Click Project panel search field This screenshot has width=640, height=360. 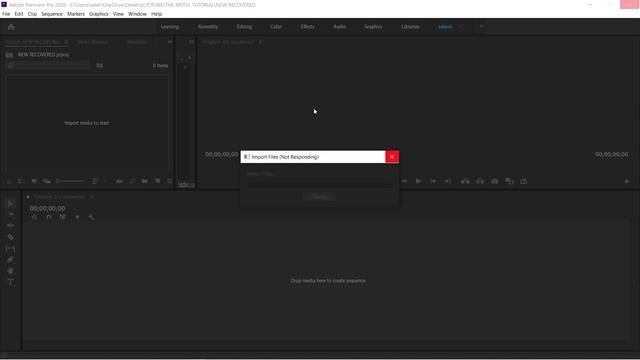point(48,65)
